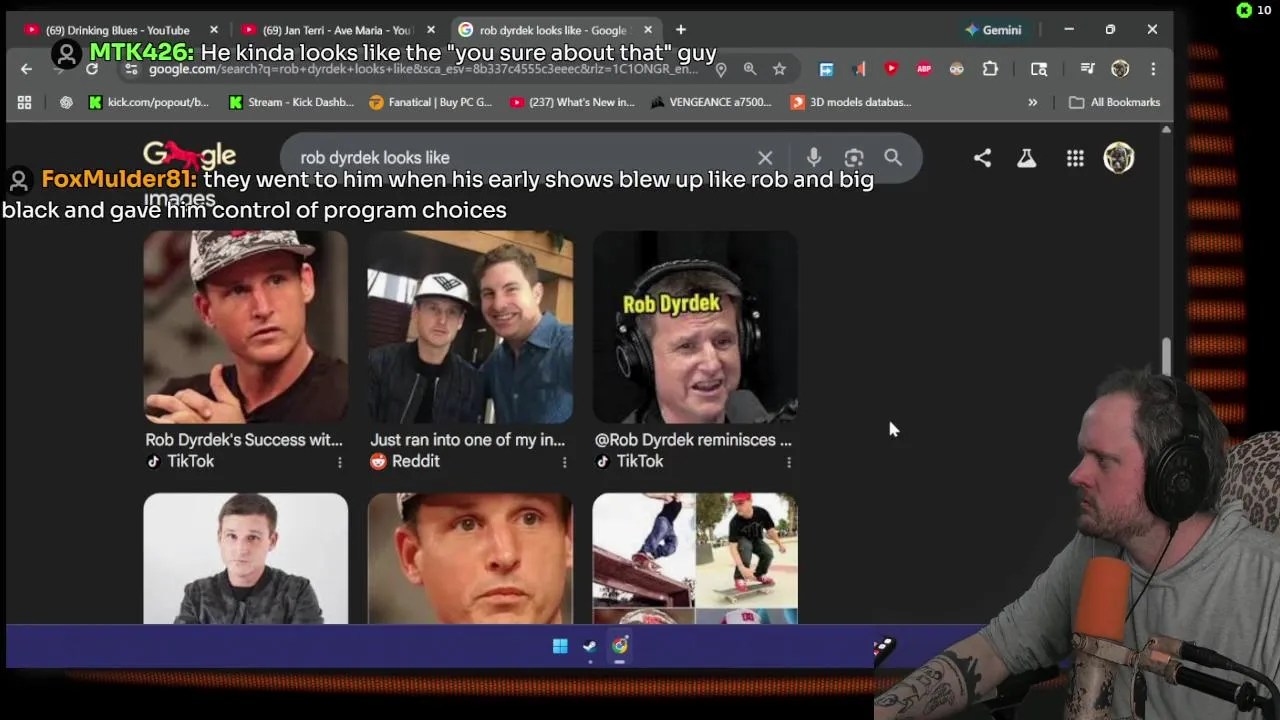
Task: Open the media controls icon in toolbar
Action: (x=1087, y=69)
